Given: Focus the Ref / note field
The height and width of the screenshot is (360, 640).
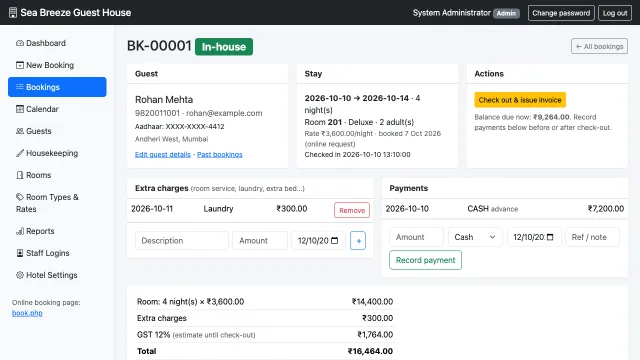Looking at the screenshot, I should click(x=592, y=237).
